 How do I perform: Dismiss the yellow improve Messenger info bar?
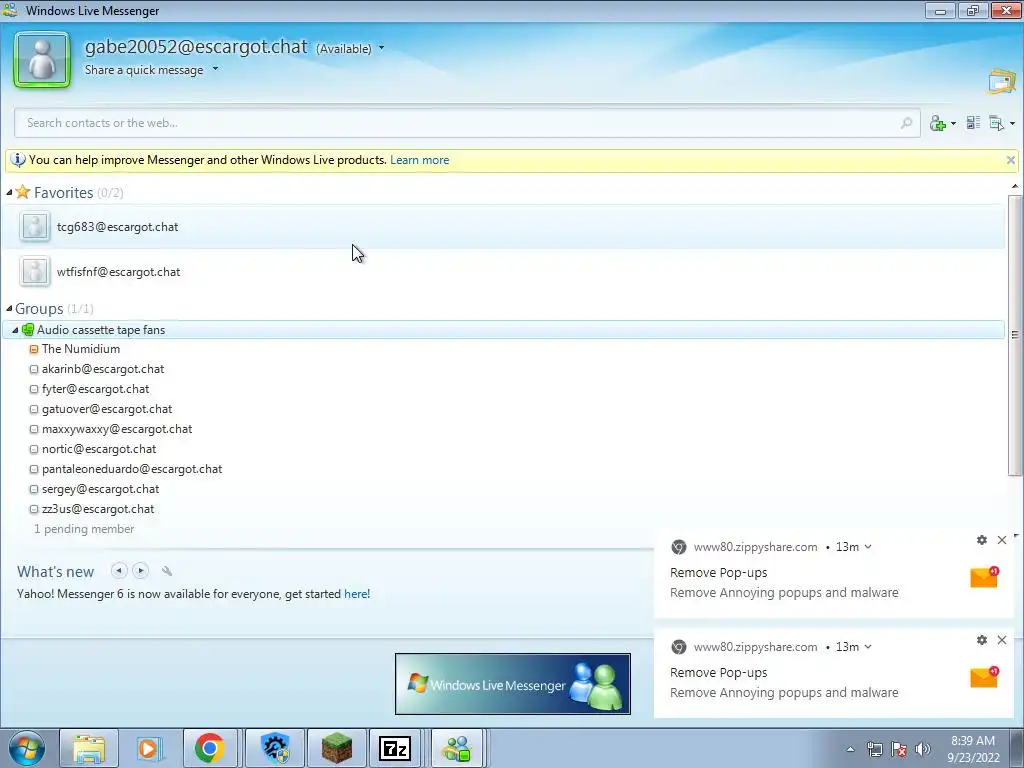(1010, 160)
